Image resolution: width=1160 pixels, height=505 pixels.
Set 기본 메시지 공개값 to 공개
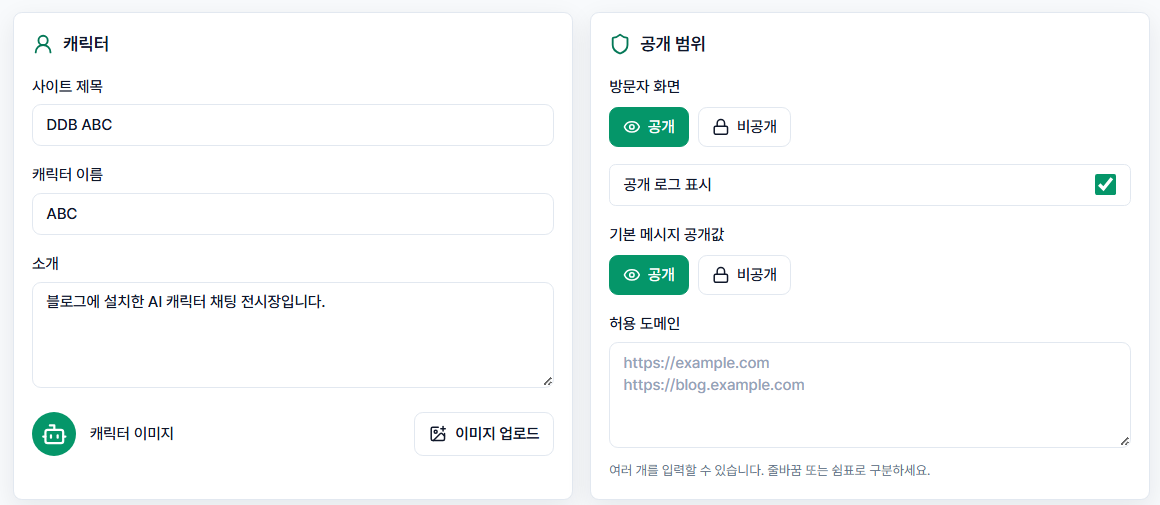(x=649, y=275)
